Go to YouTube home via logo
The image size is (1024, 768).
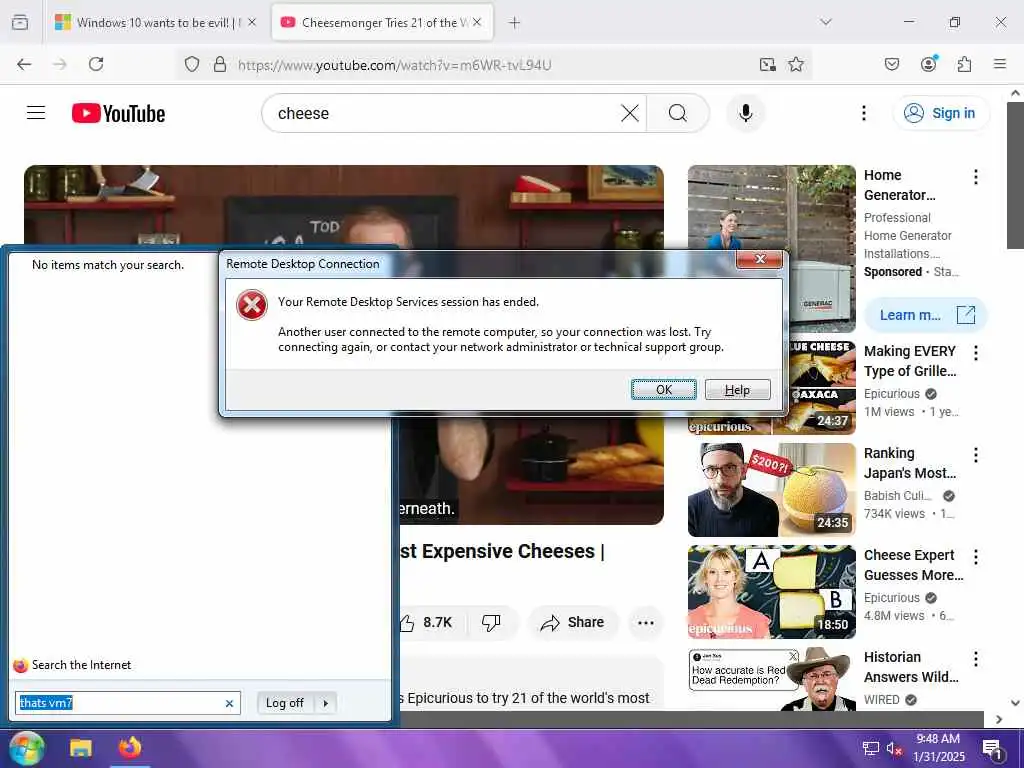coord(118,113)
